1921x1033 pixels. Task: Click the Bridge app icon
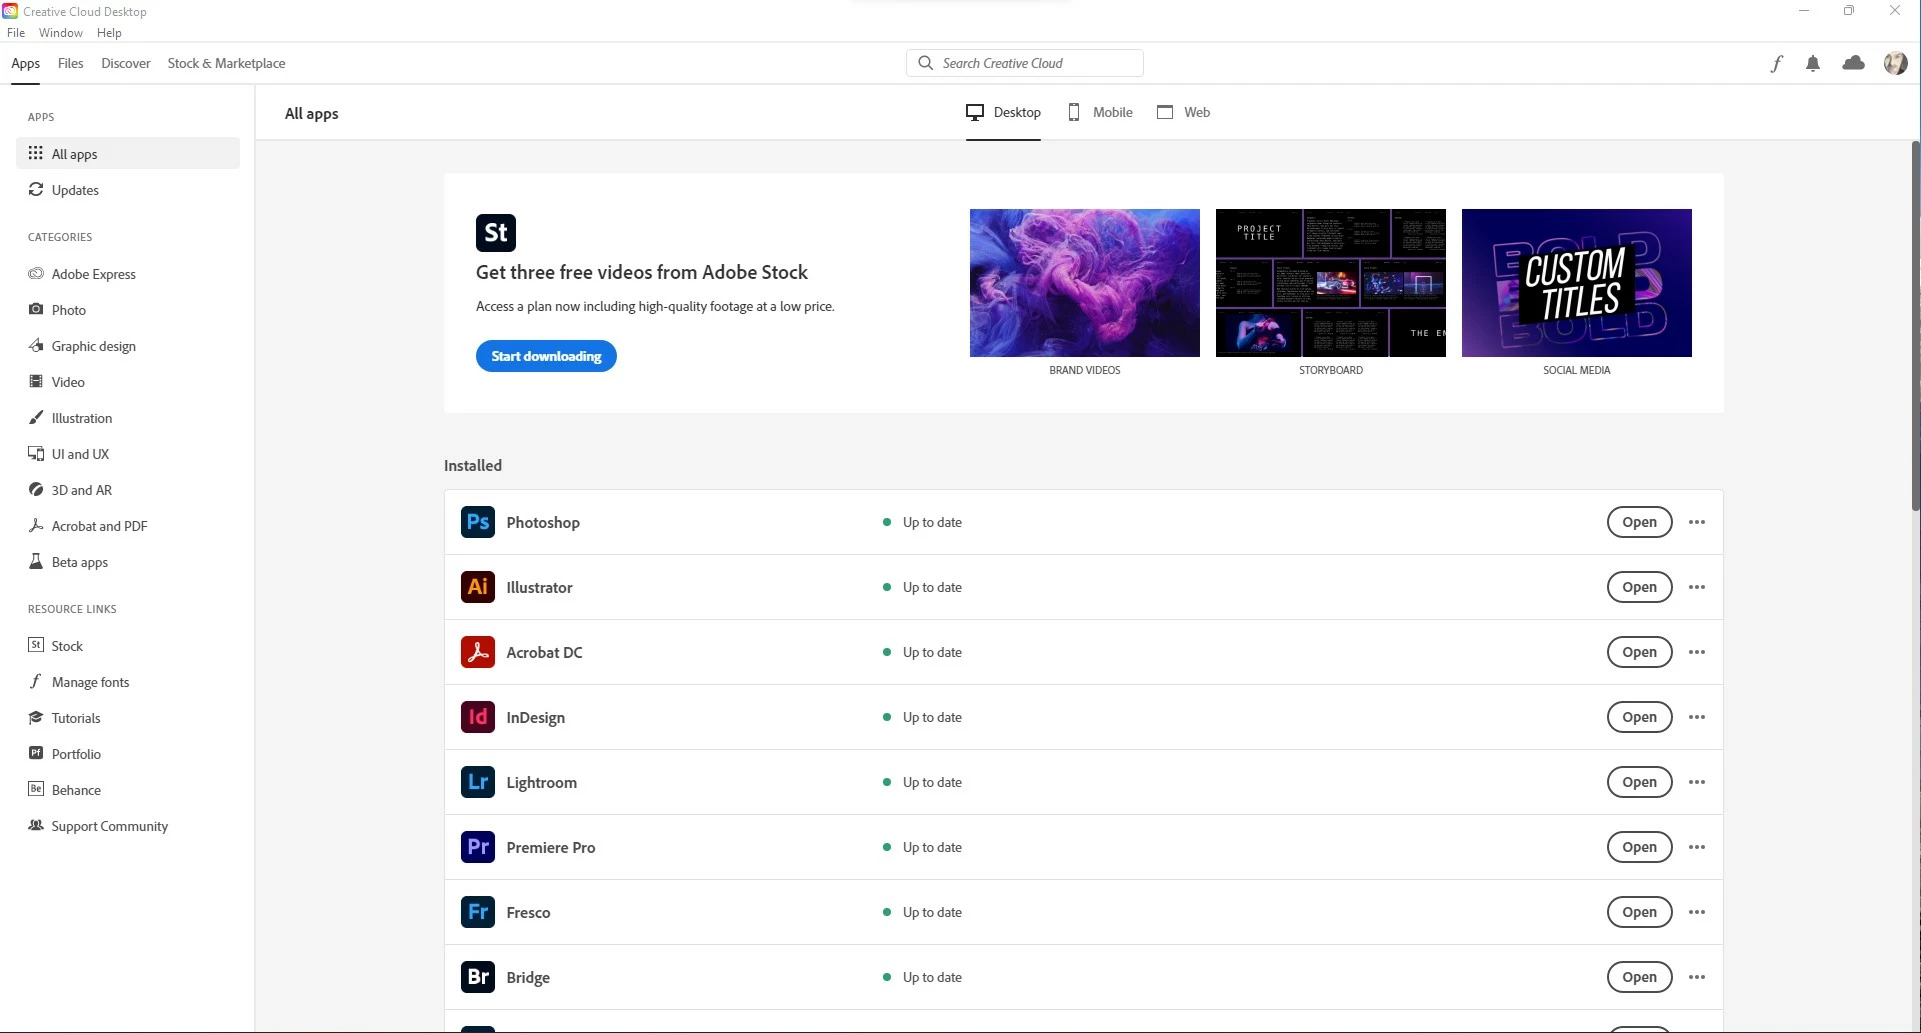click(478, 977)
